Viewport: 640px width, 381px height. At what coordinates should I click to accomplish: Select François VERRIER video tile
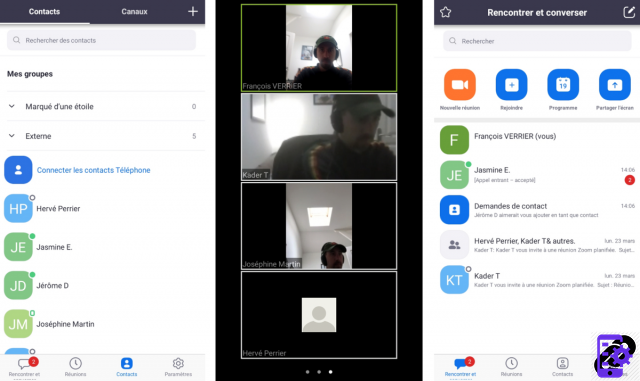click(319, 48)
